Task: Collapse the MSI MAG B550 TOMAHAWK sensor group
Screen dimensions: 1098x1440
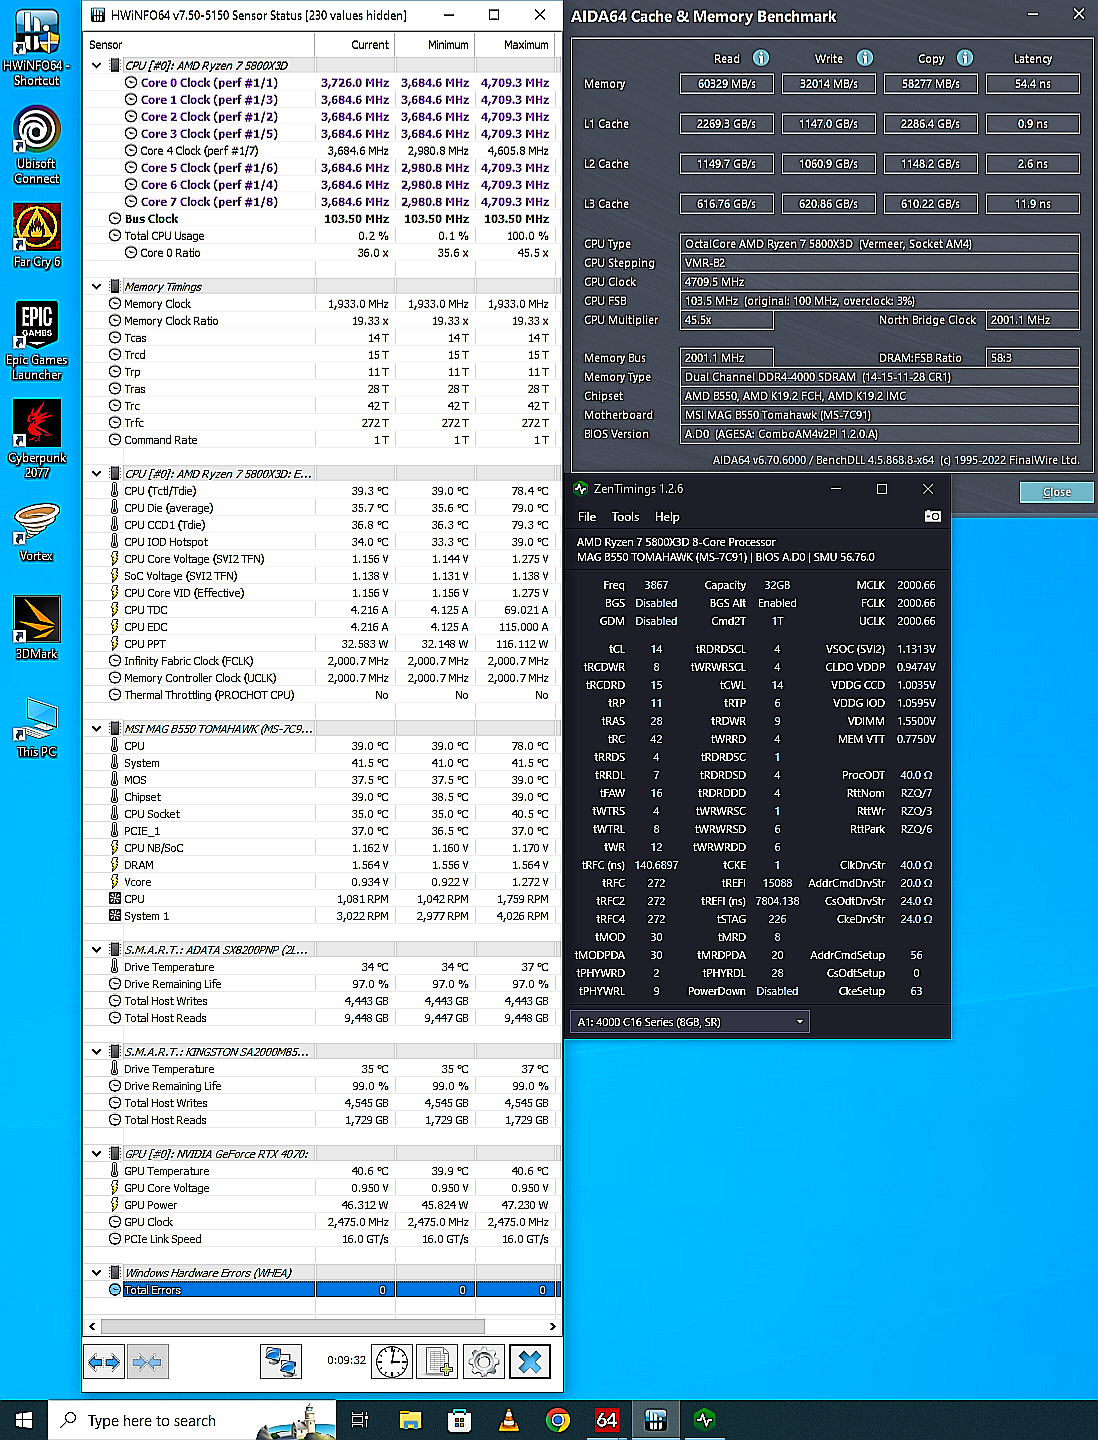Action: pyautogui.click(x=97, y=728)
